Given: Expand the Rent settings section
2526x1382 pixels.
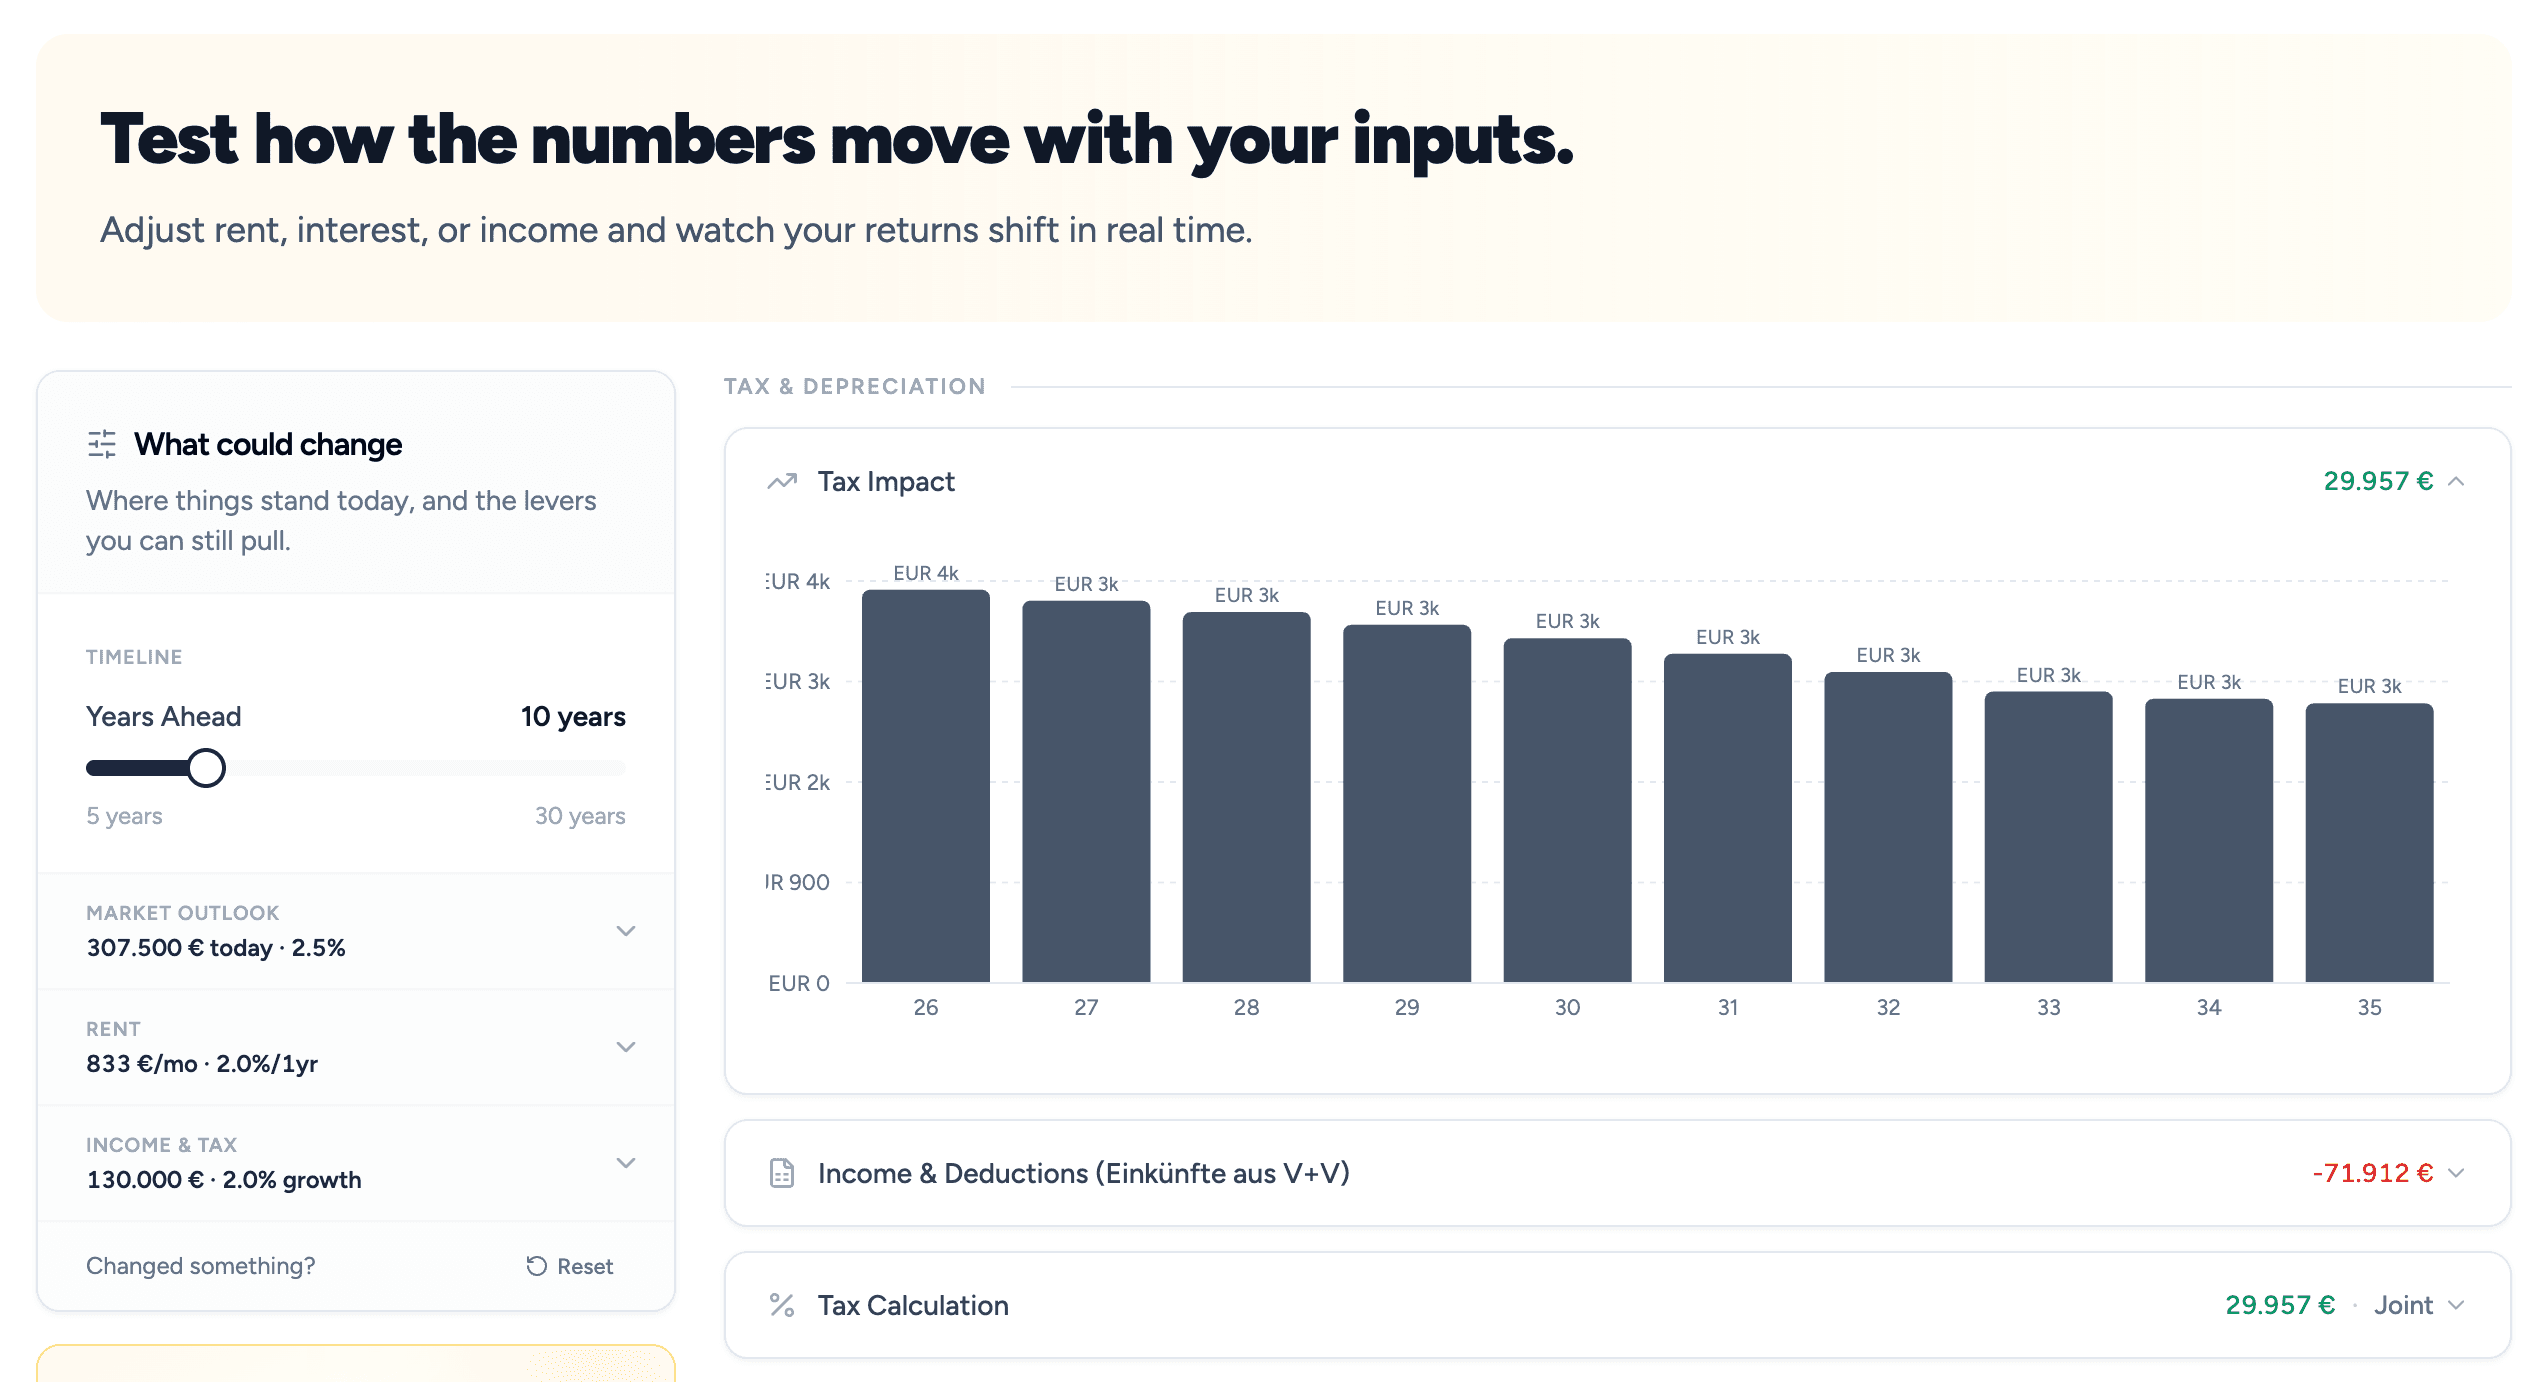Looking at the screenshot, I should pos(356,1047).
